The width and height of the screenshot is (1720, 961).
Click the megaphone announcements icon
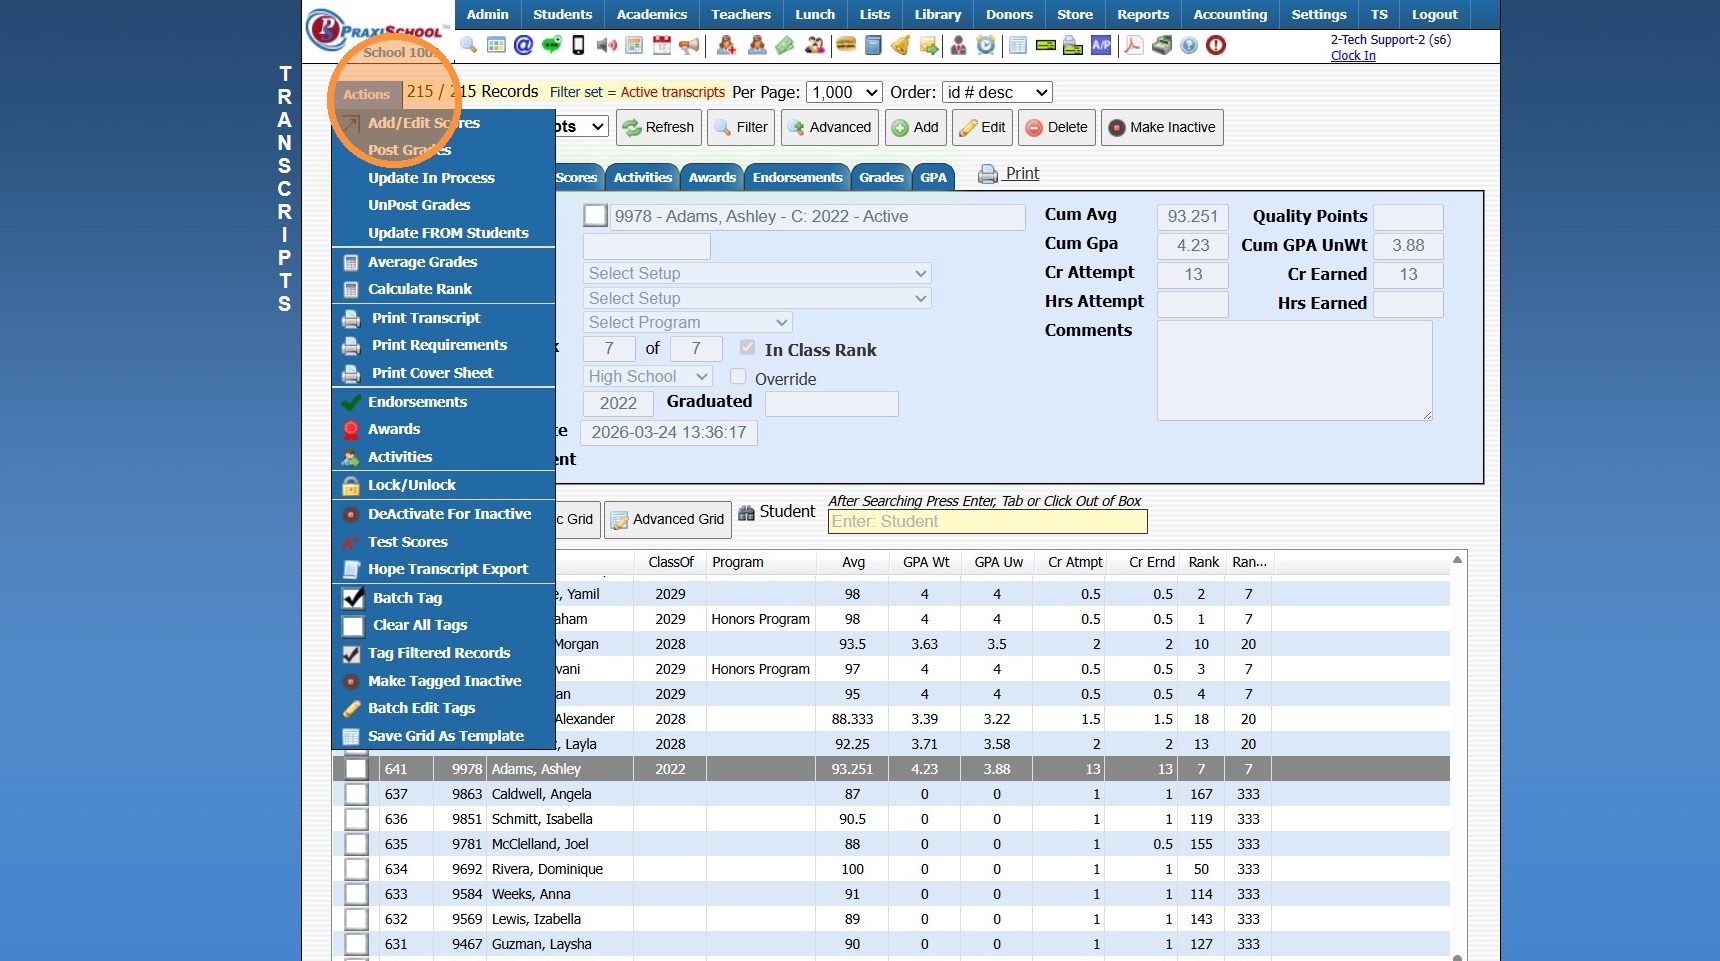[689, 45]
